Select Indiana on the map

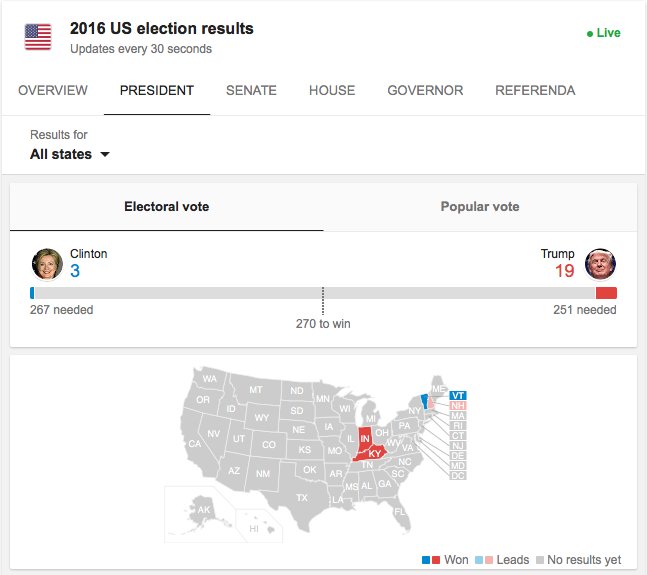[366, 438]
